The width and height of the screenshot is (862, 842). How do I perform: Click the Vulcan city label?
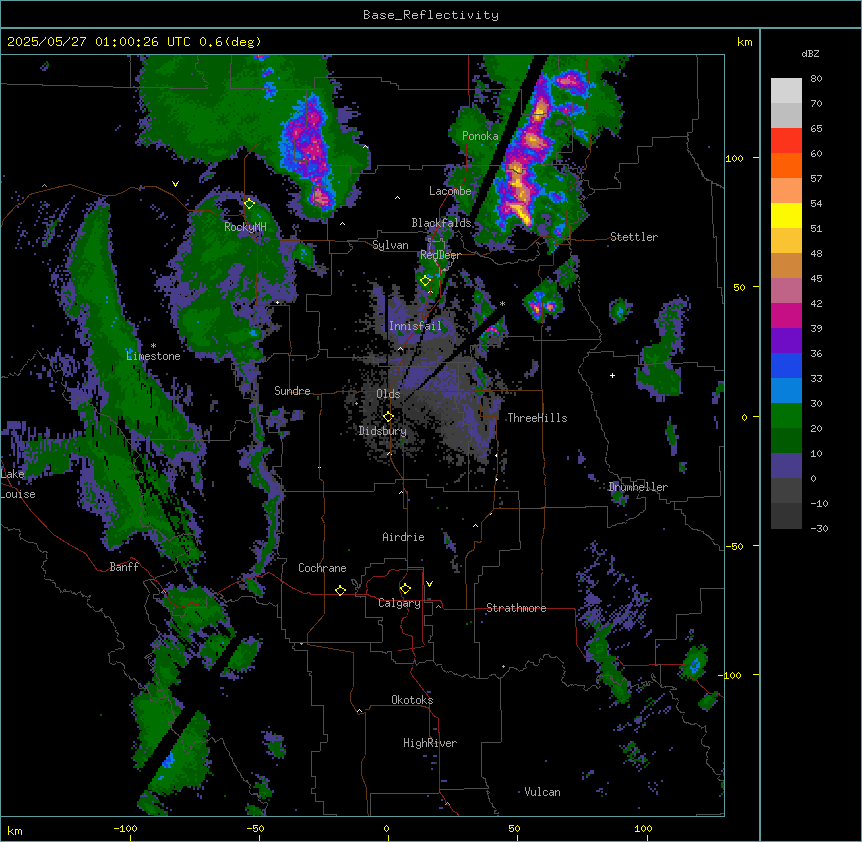(543, 792)
